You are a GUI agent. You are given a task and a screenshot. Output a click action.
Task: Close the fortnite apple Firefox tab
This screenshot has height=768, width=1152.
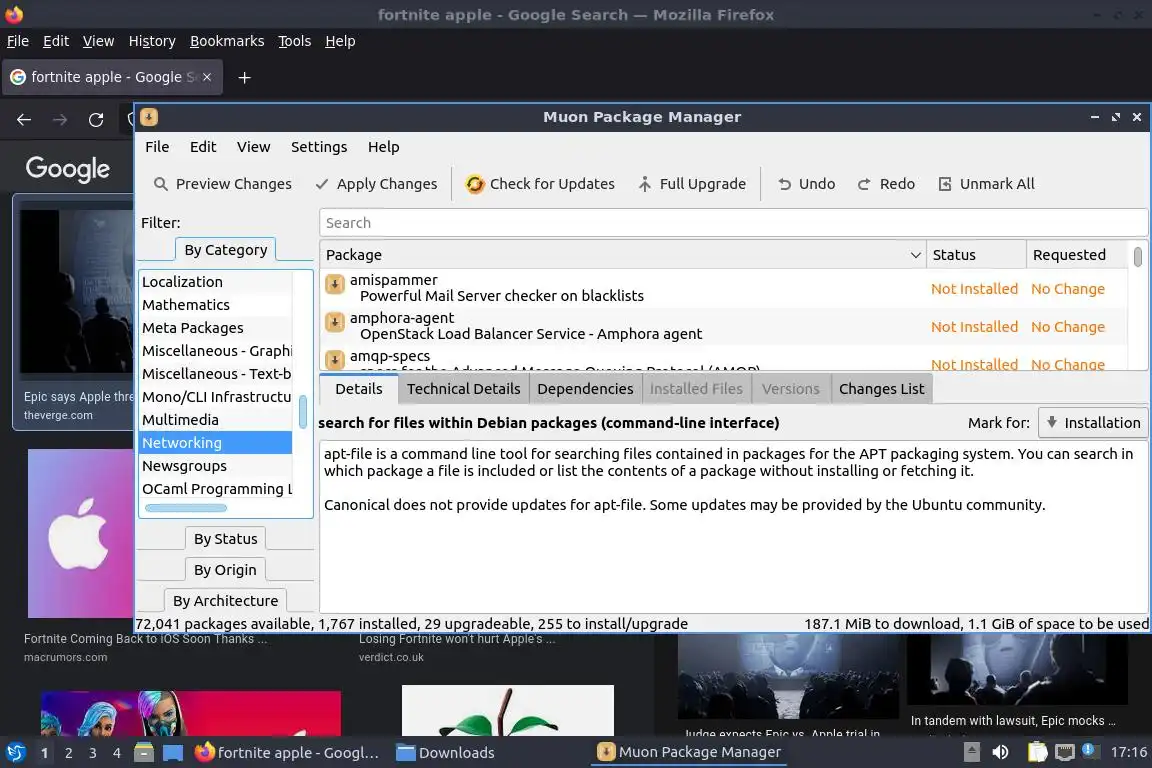click(x=207, y=76)
